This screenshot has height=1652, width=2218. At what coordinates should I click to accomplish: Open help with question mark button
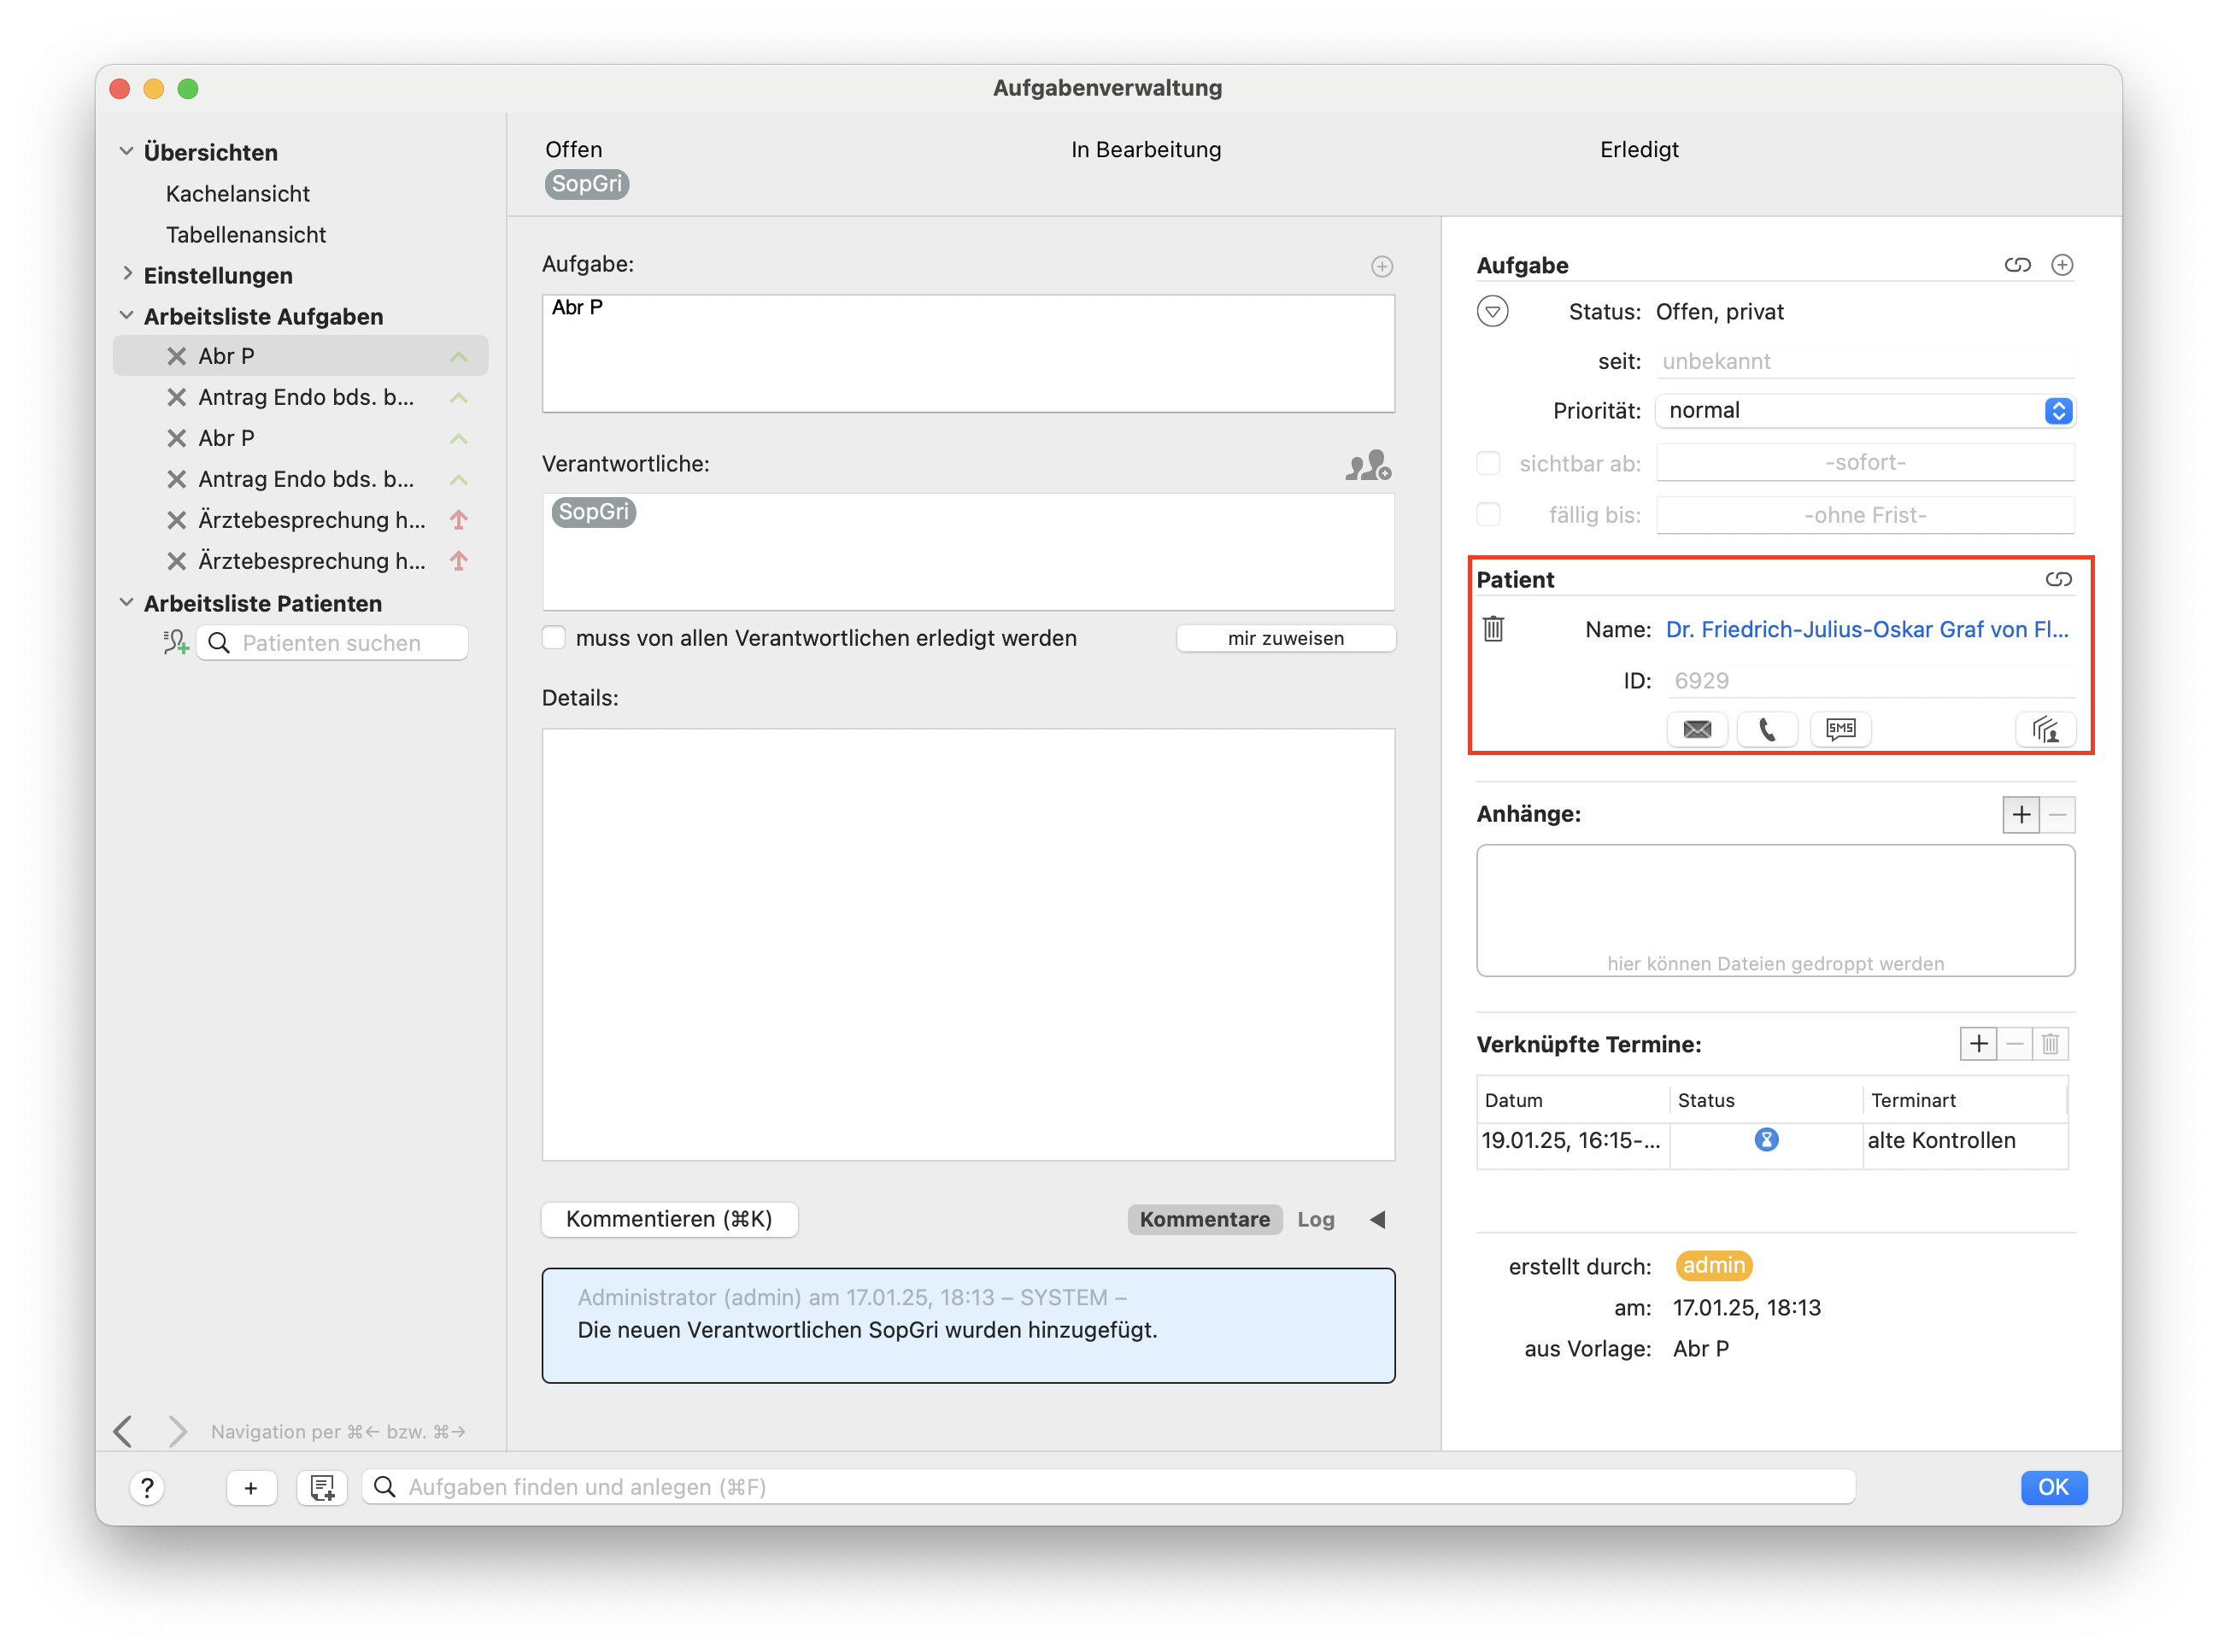coord(147,1488)
